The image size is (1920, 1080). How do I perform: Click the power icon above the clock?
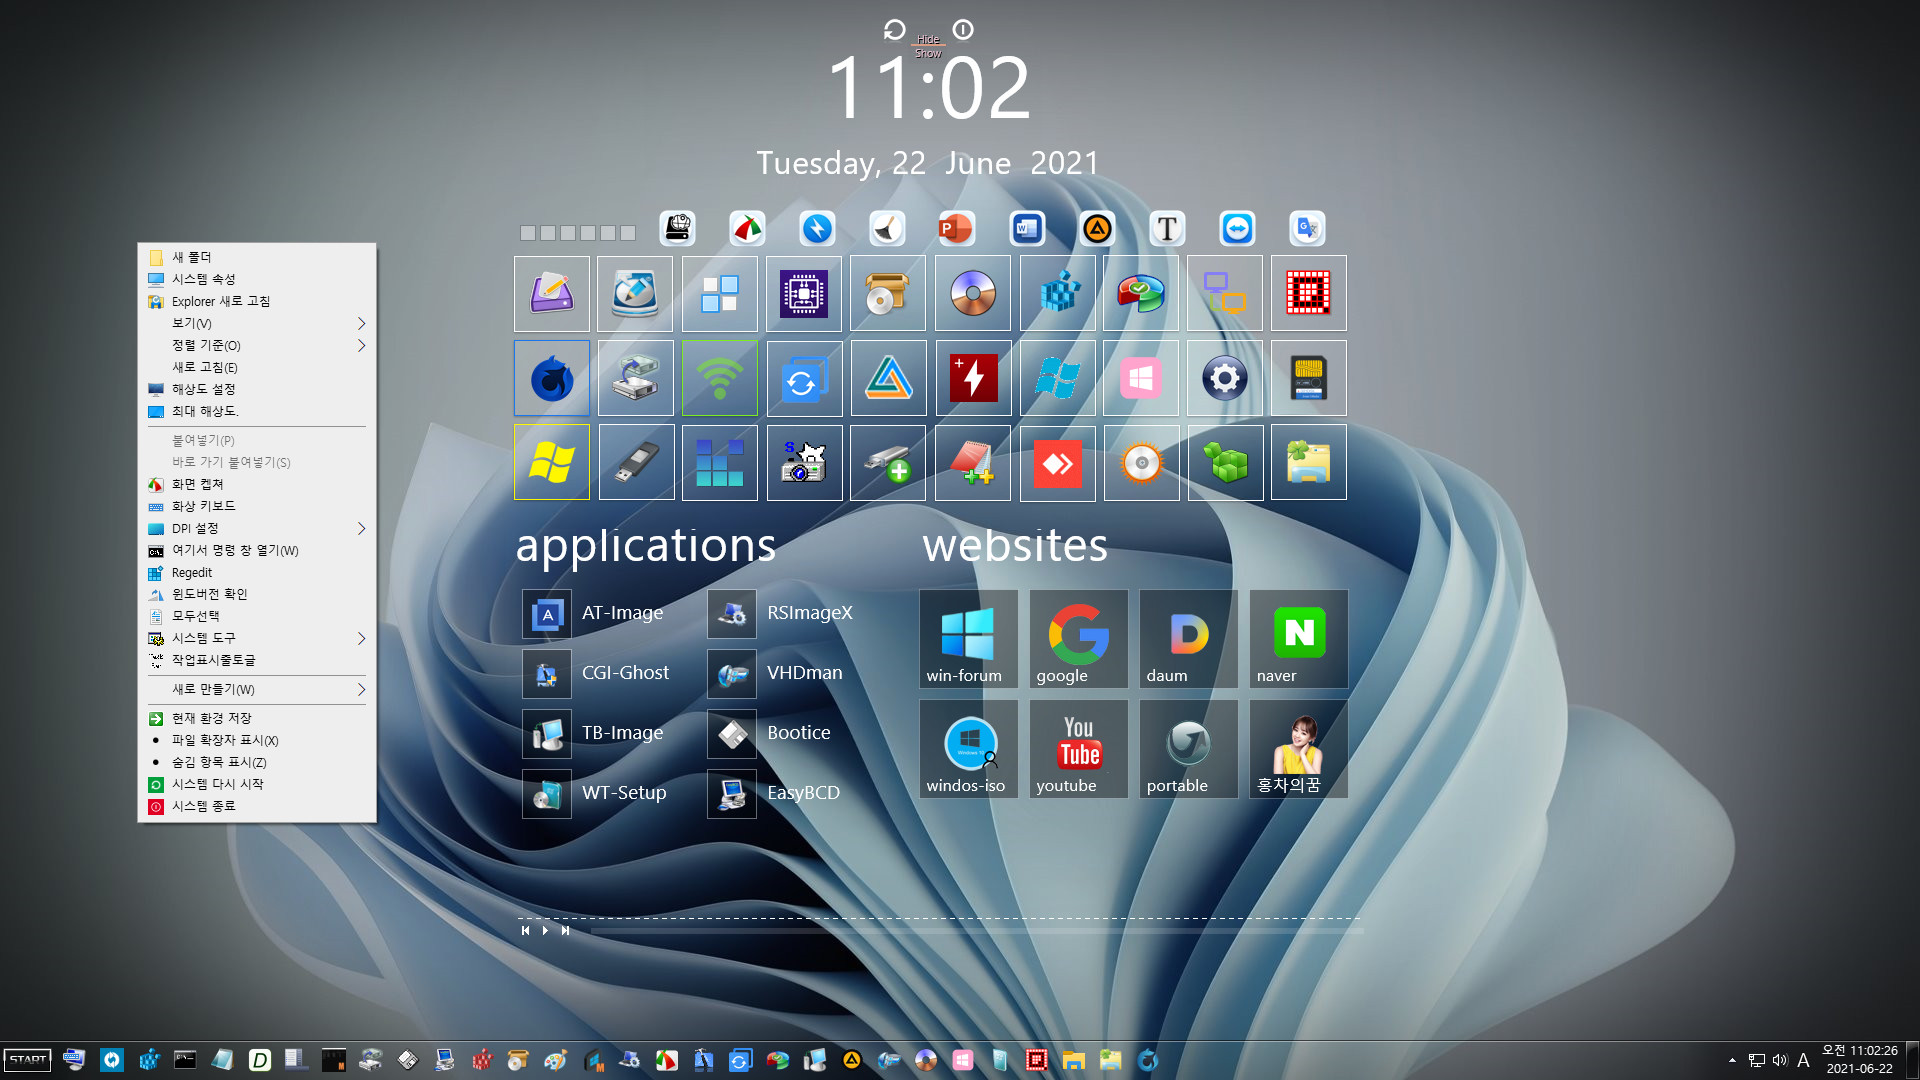coord(963,30)
